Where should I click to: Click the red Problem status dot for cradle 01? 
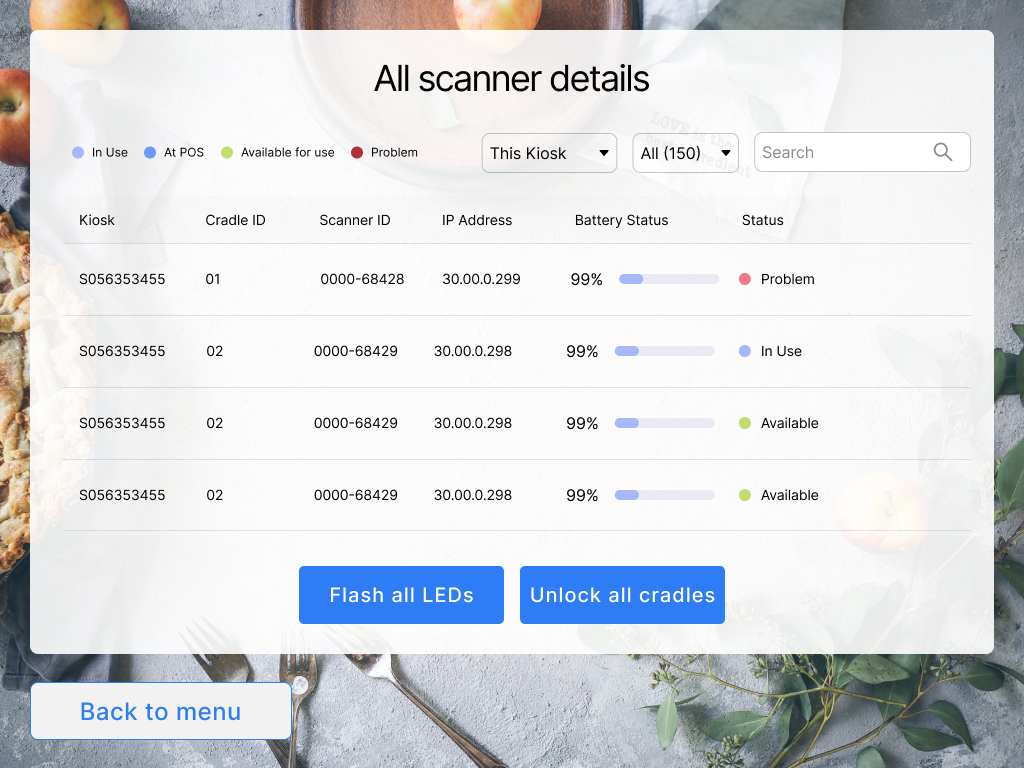click(744, 279)
